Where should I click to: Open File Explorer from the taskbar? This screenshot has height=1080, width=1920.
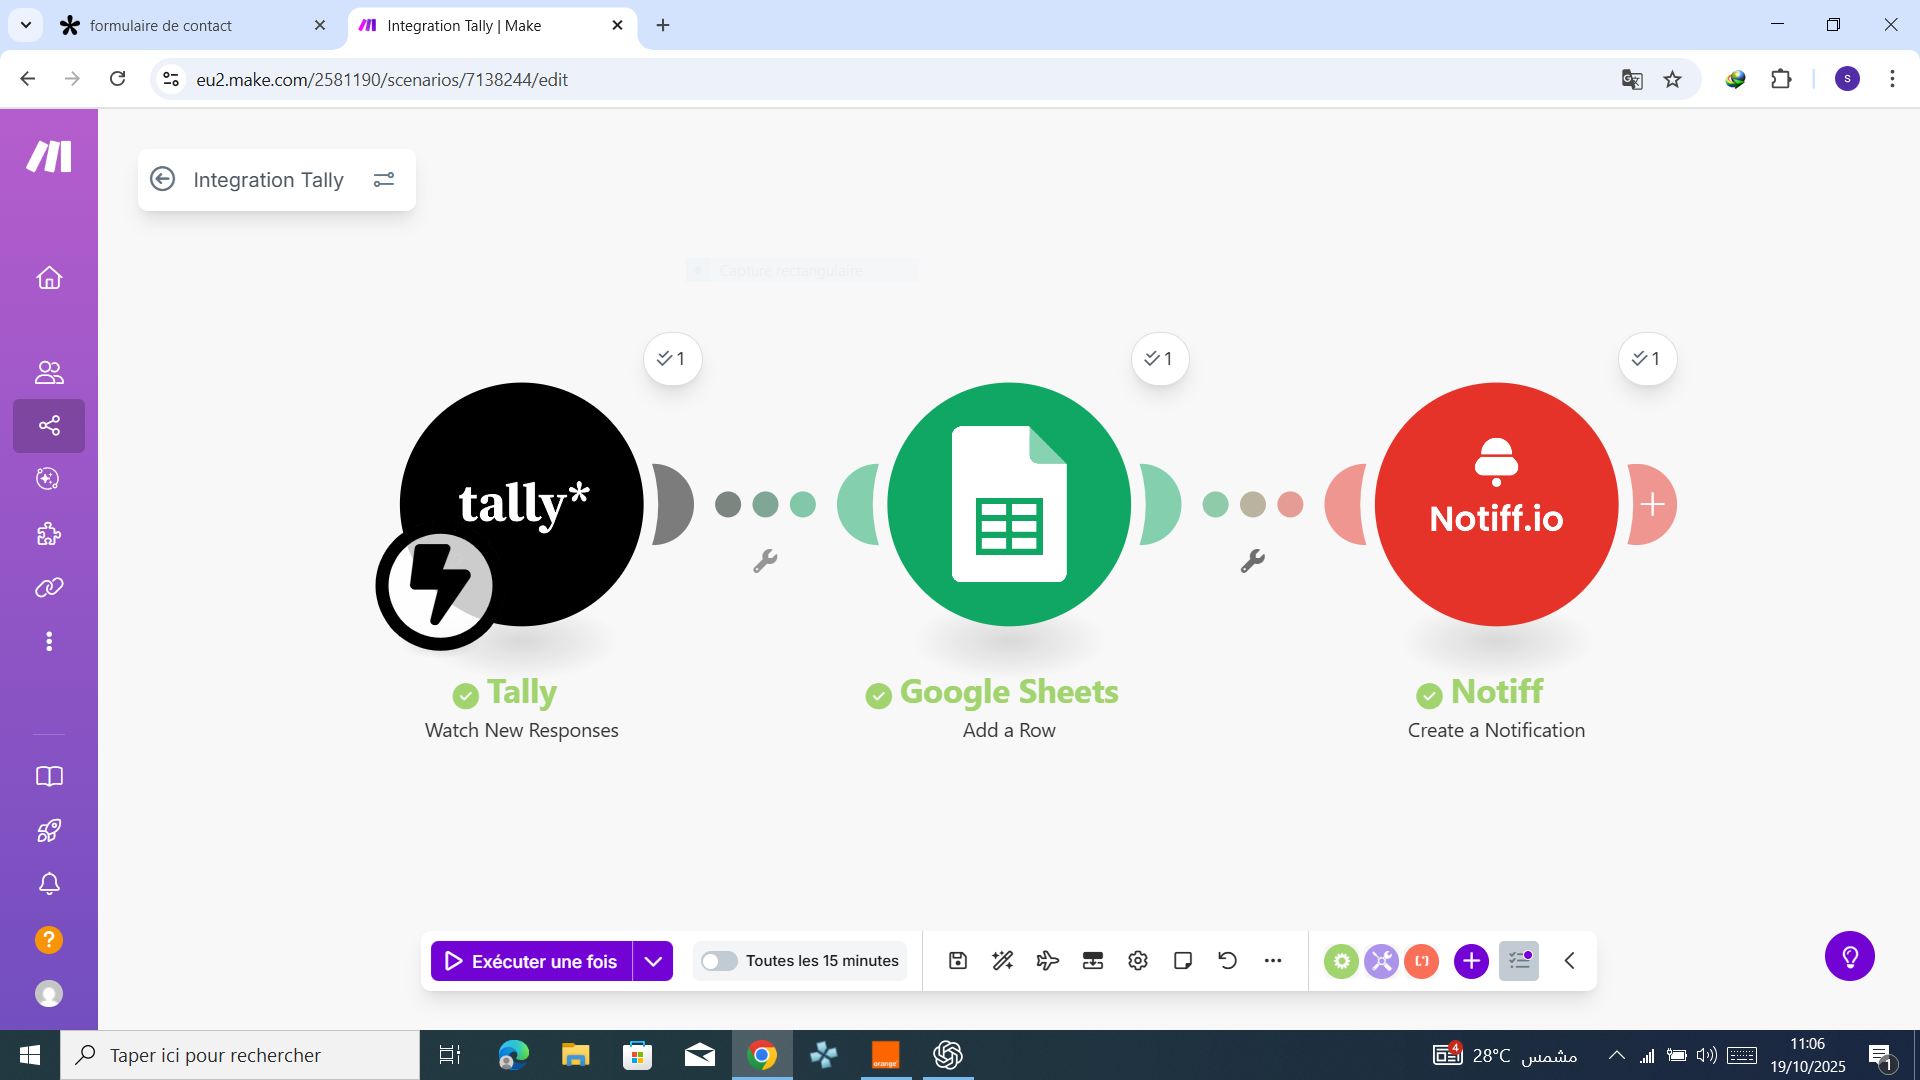pos(575,1055)
